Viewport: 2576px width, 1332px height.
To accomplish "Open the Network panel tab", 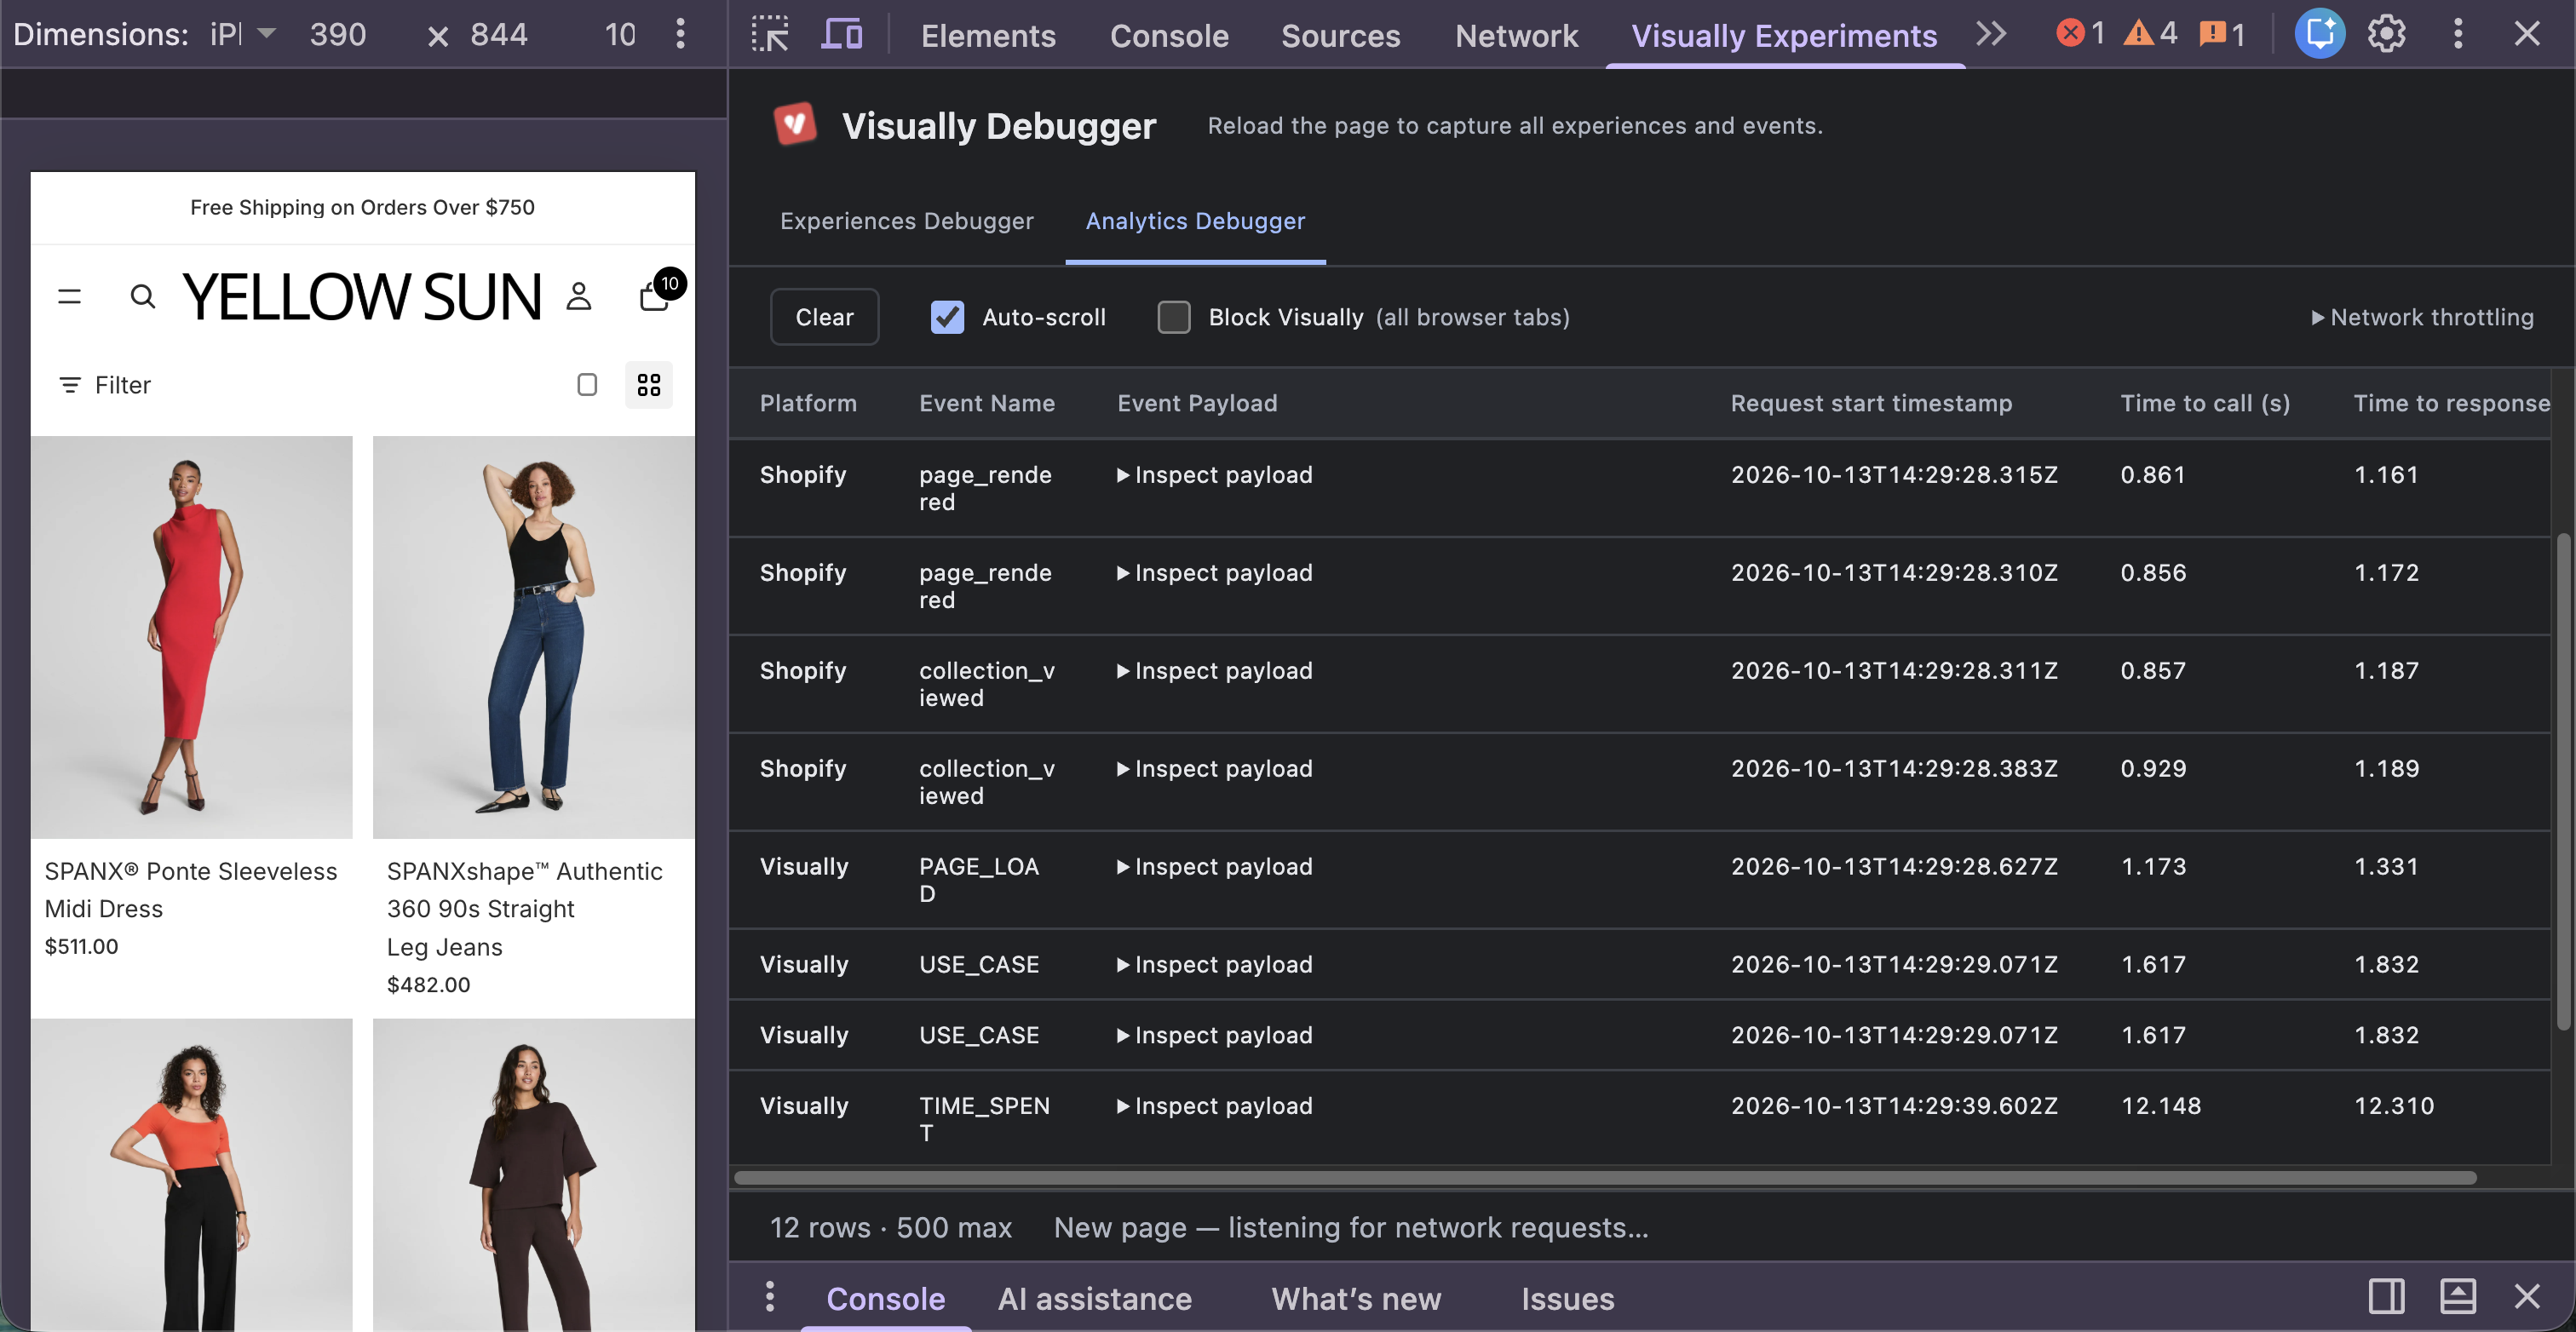I will [1516, 35].
